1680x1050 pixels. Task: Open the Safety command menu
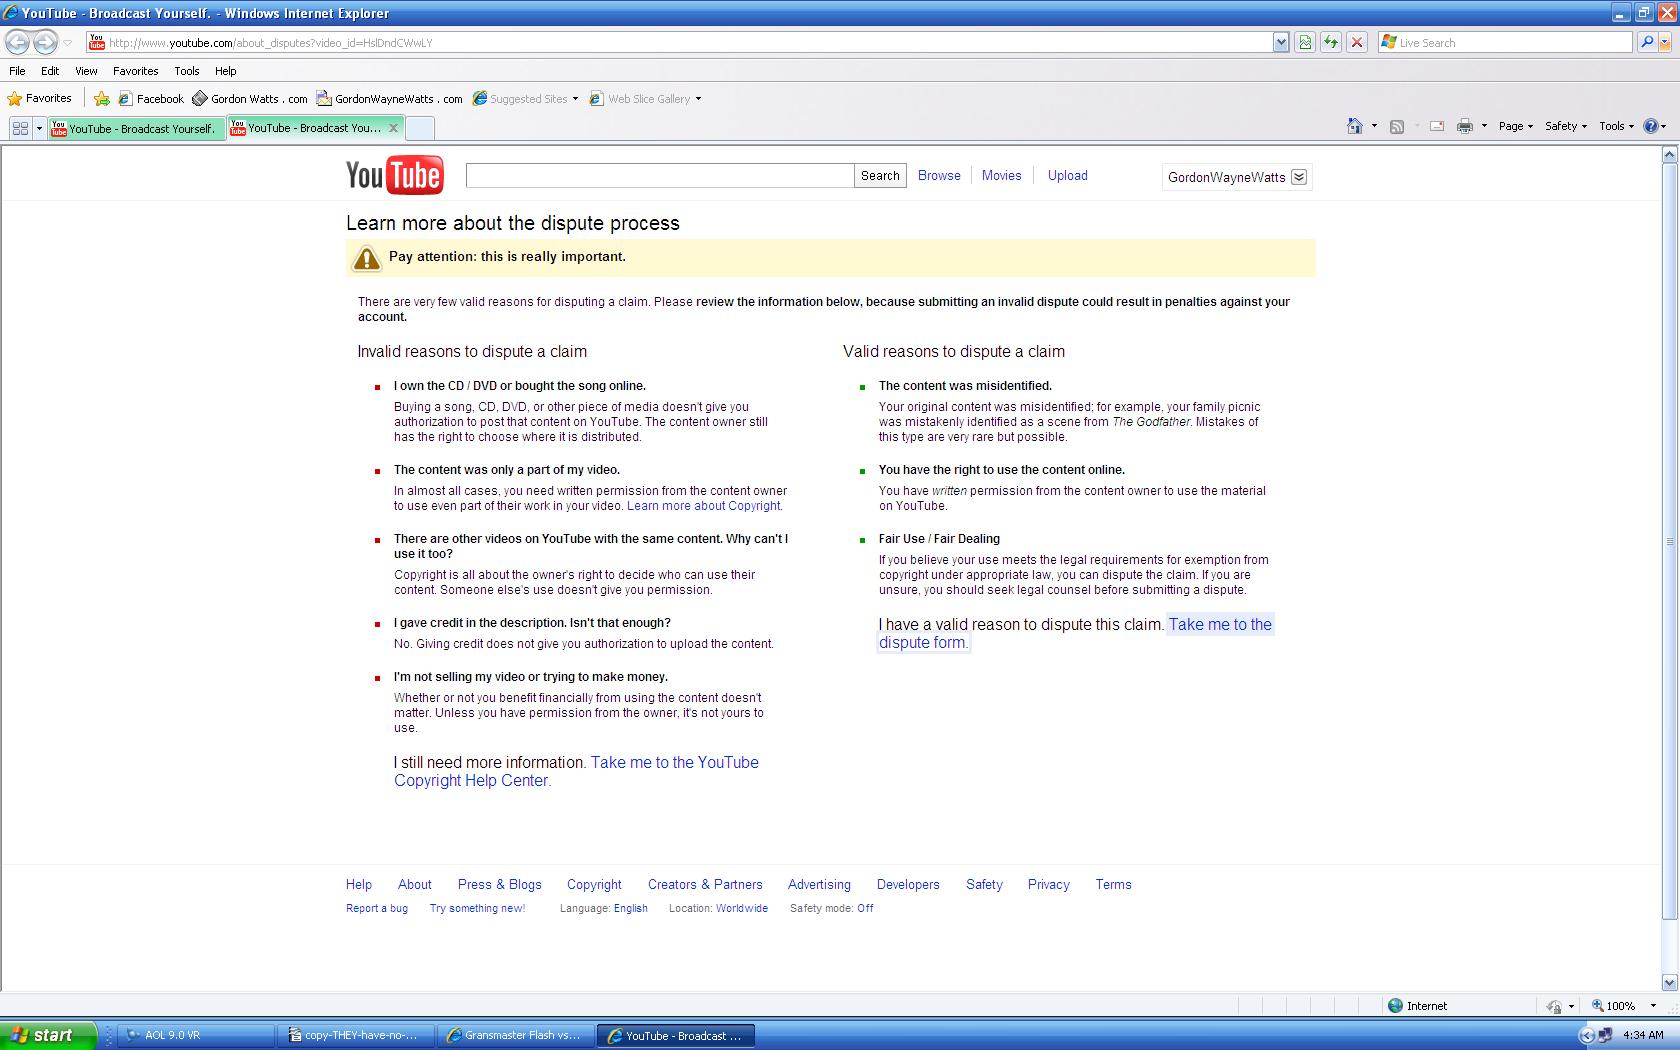coord(1566,126)
